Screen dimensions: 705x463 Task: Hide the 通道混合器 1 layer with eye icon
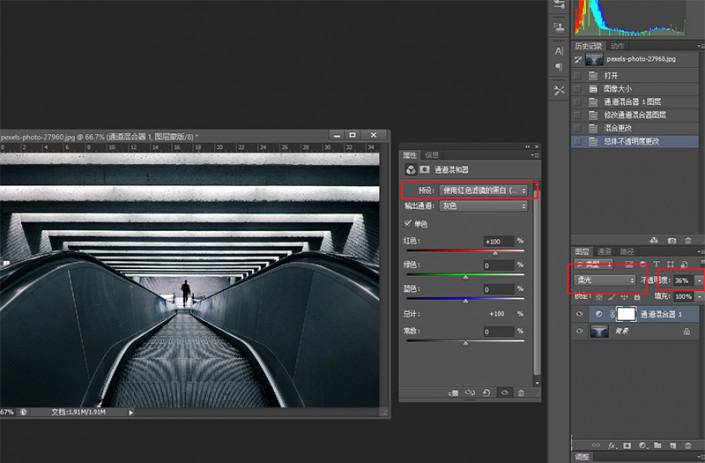pos(580,314)
